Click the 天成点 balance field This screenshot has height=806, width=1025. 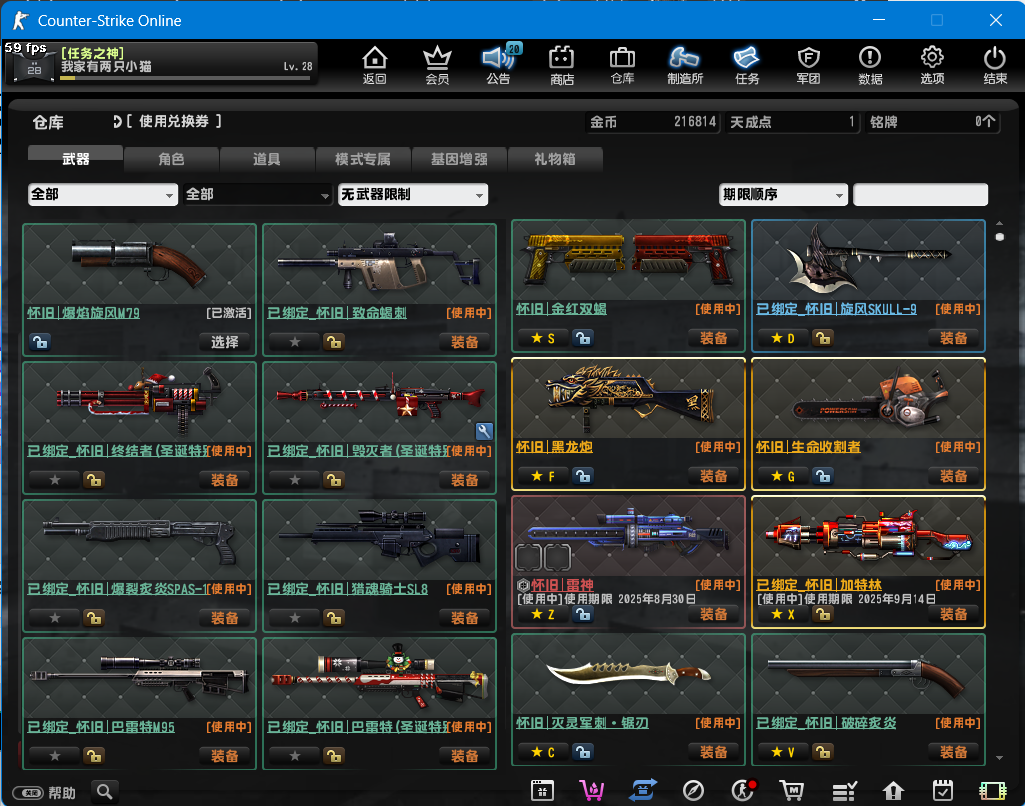pyautogui.click(x=792, y=122)
